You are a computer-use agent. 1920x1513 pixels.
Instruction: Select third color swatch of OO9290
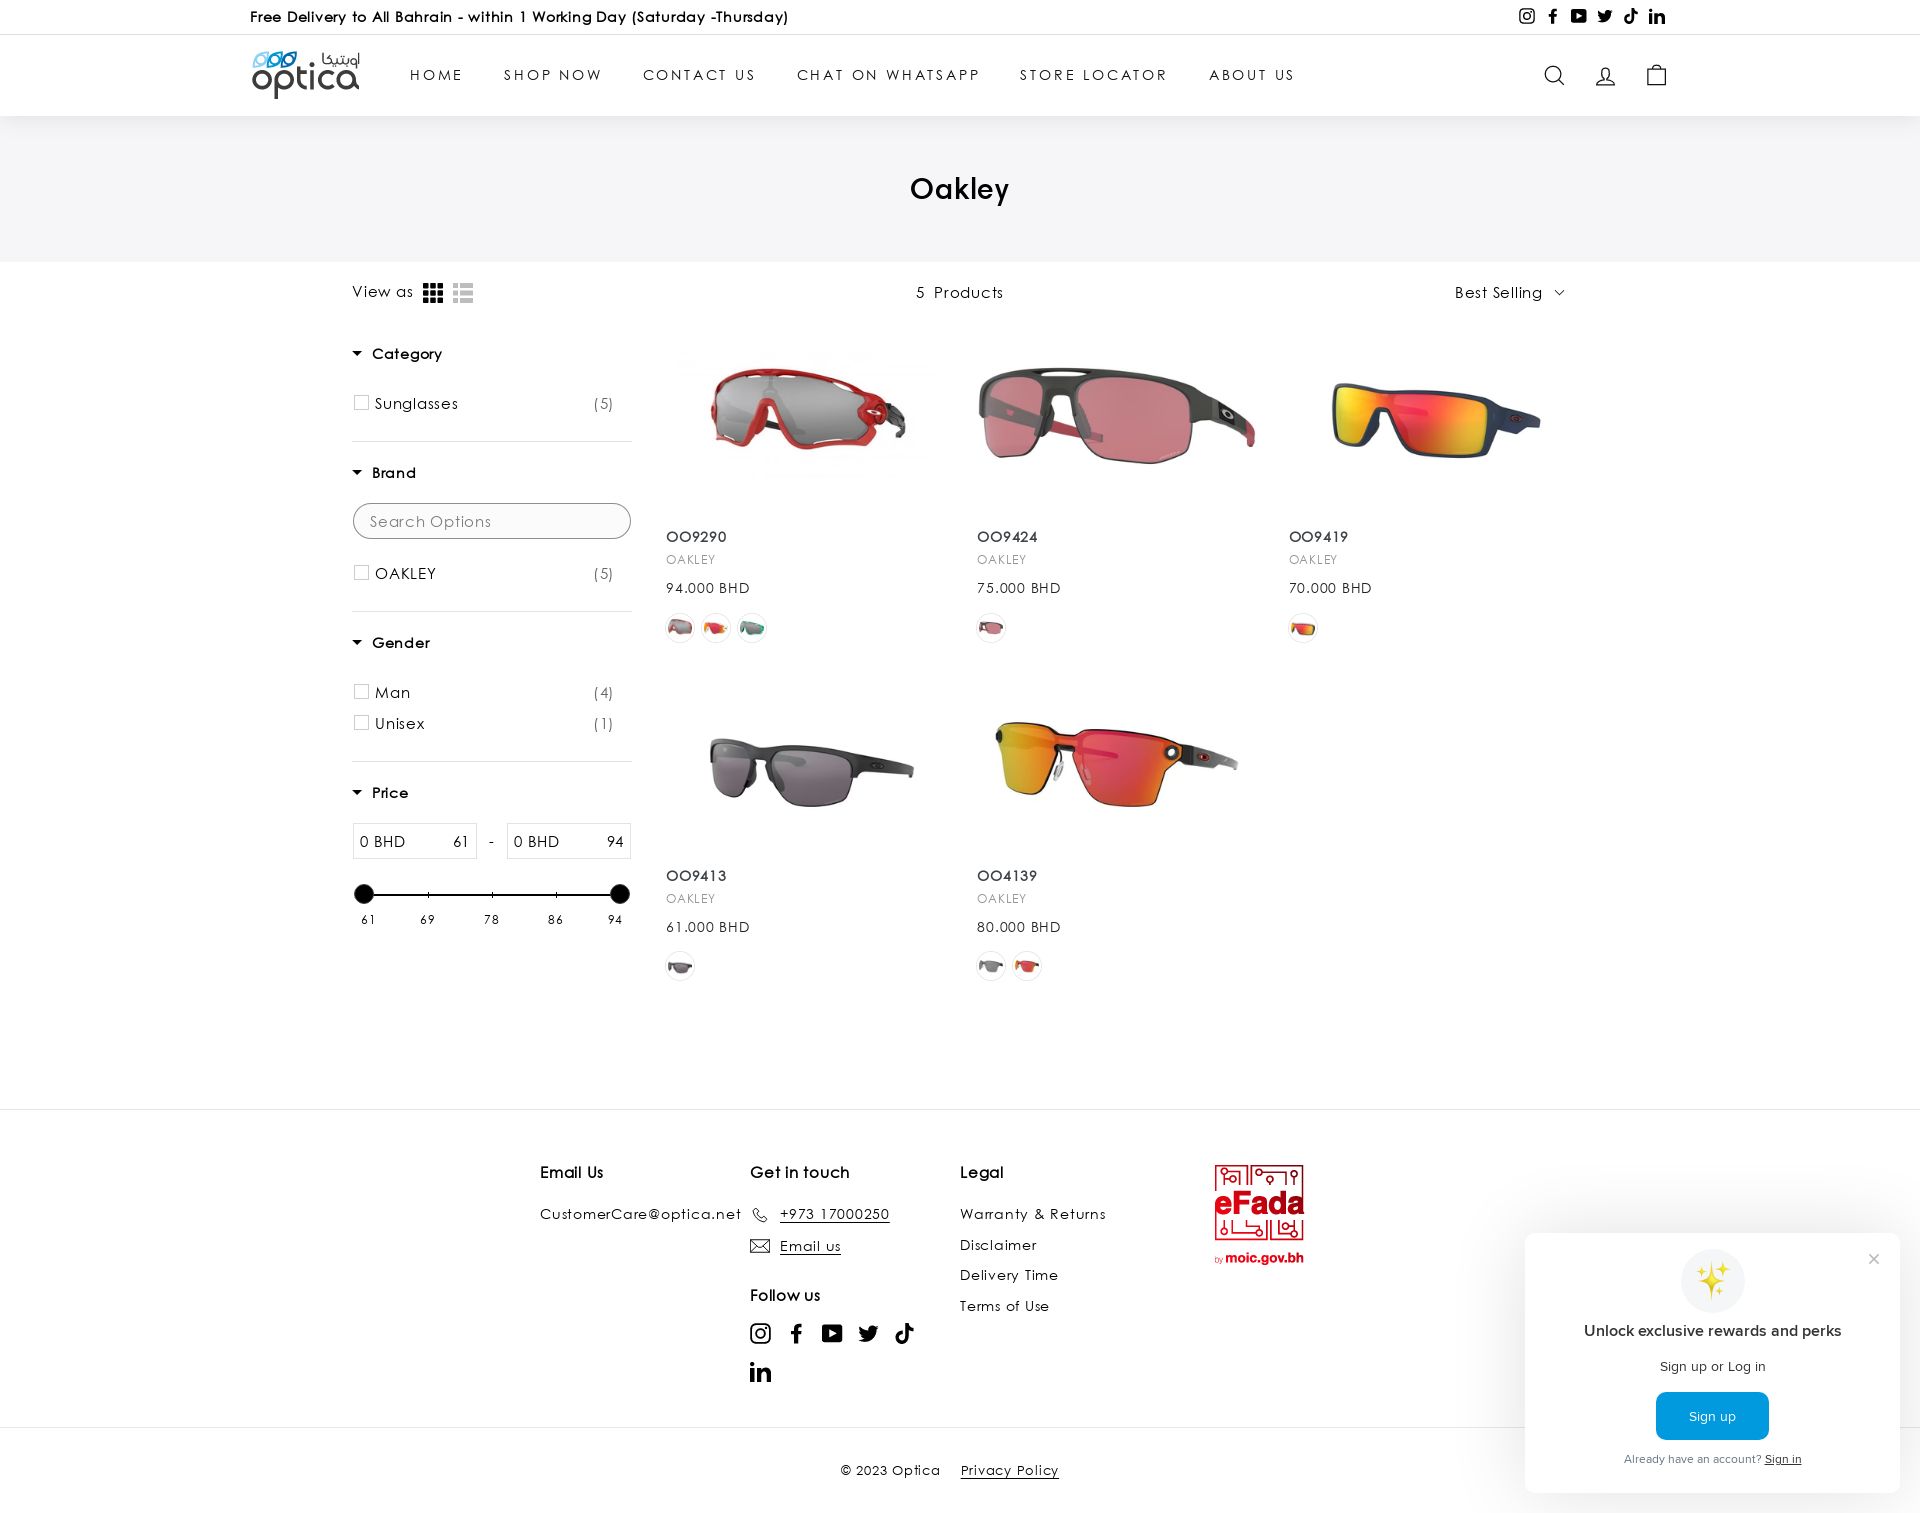(x=752, y=628)
